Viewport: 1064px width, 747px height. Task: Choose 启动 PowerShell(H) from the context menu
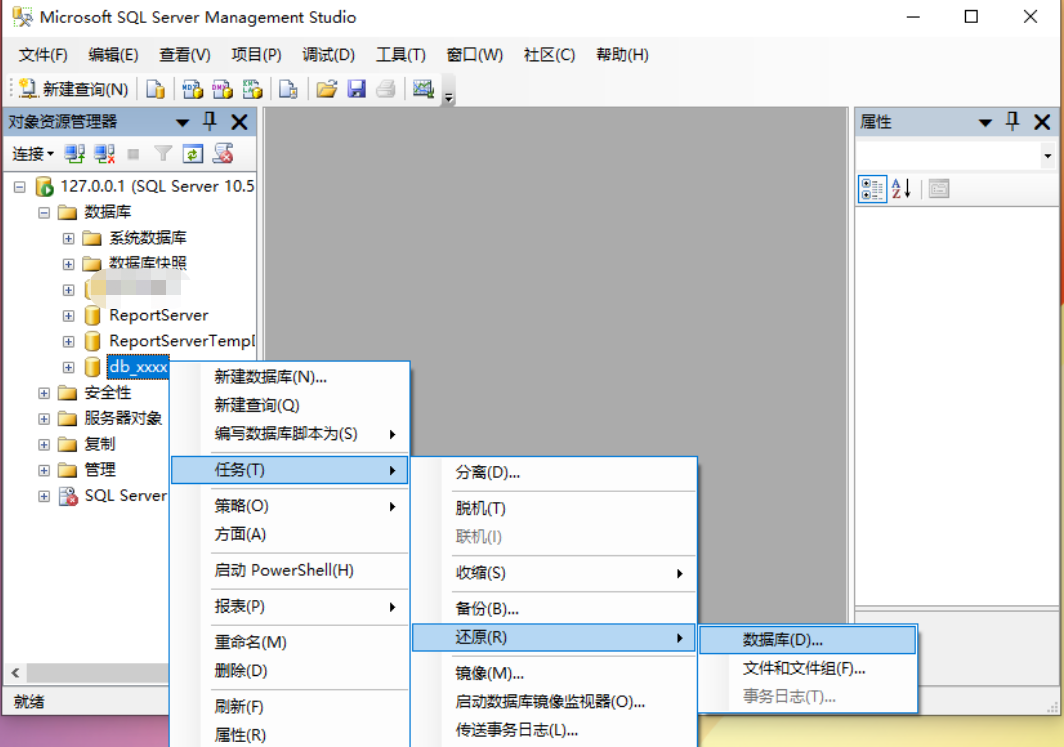(x=290, y=571)
